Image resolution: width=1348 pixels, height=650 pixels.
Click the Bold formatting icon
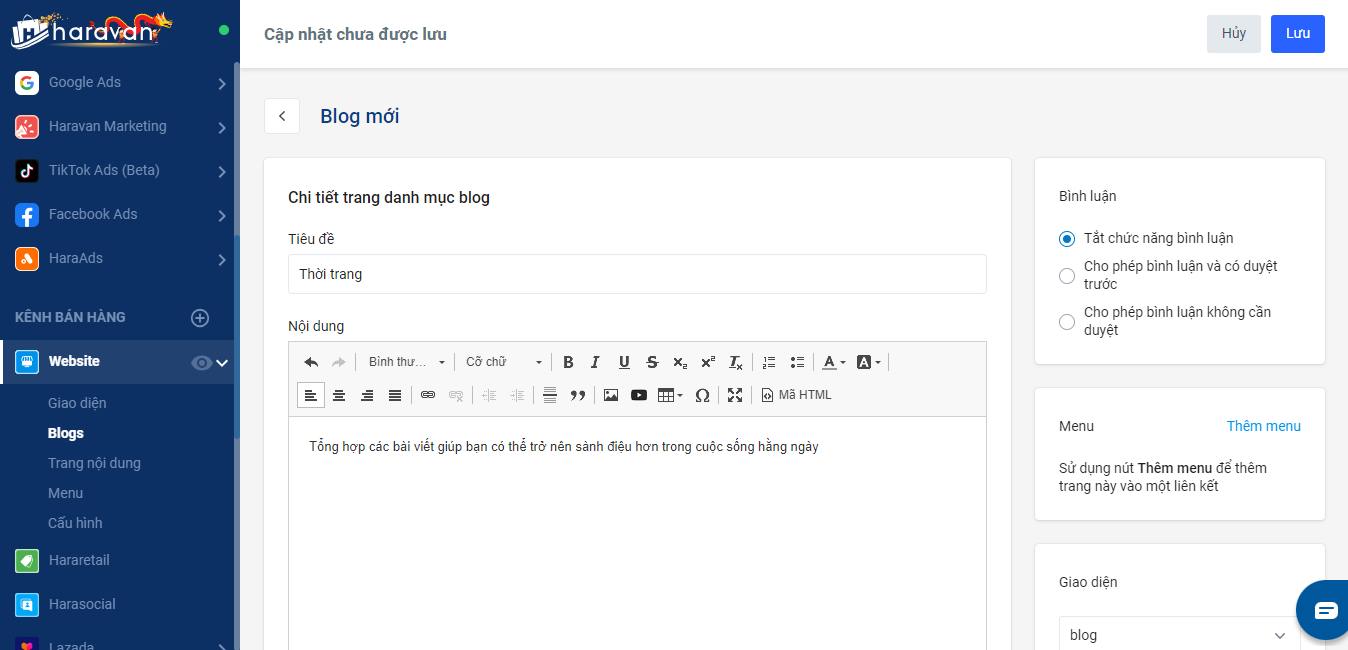[568, 362]
